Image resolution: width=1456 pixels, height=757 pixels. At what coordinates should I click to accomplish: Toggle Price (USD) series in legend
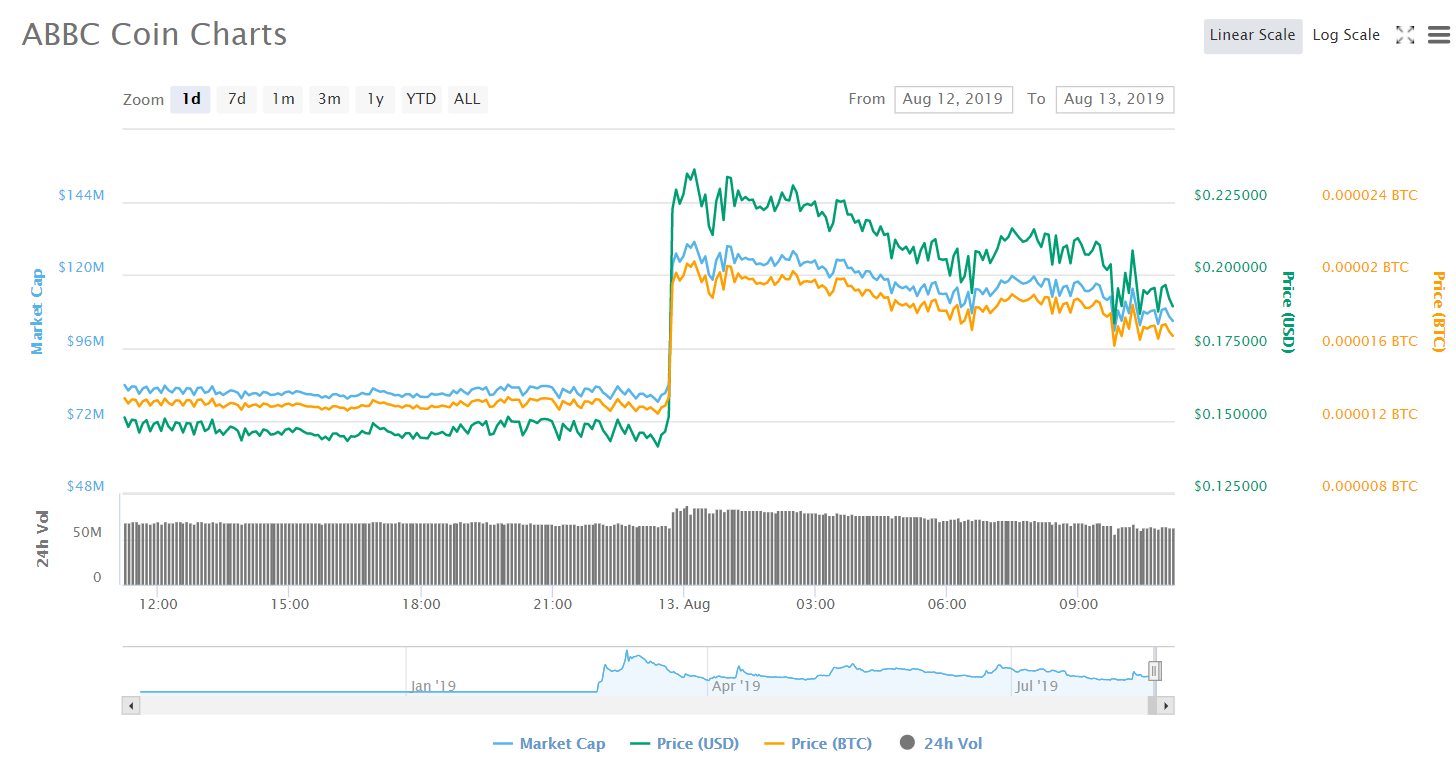(685, 743)
